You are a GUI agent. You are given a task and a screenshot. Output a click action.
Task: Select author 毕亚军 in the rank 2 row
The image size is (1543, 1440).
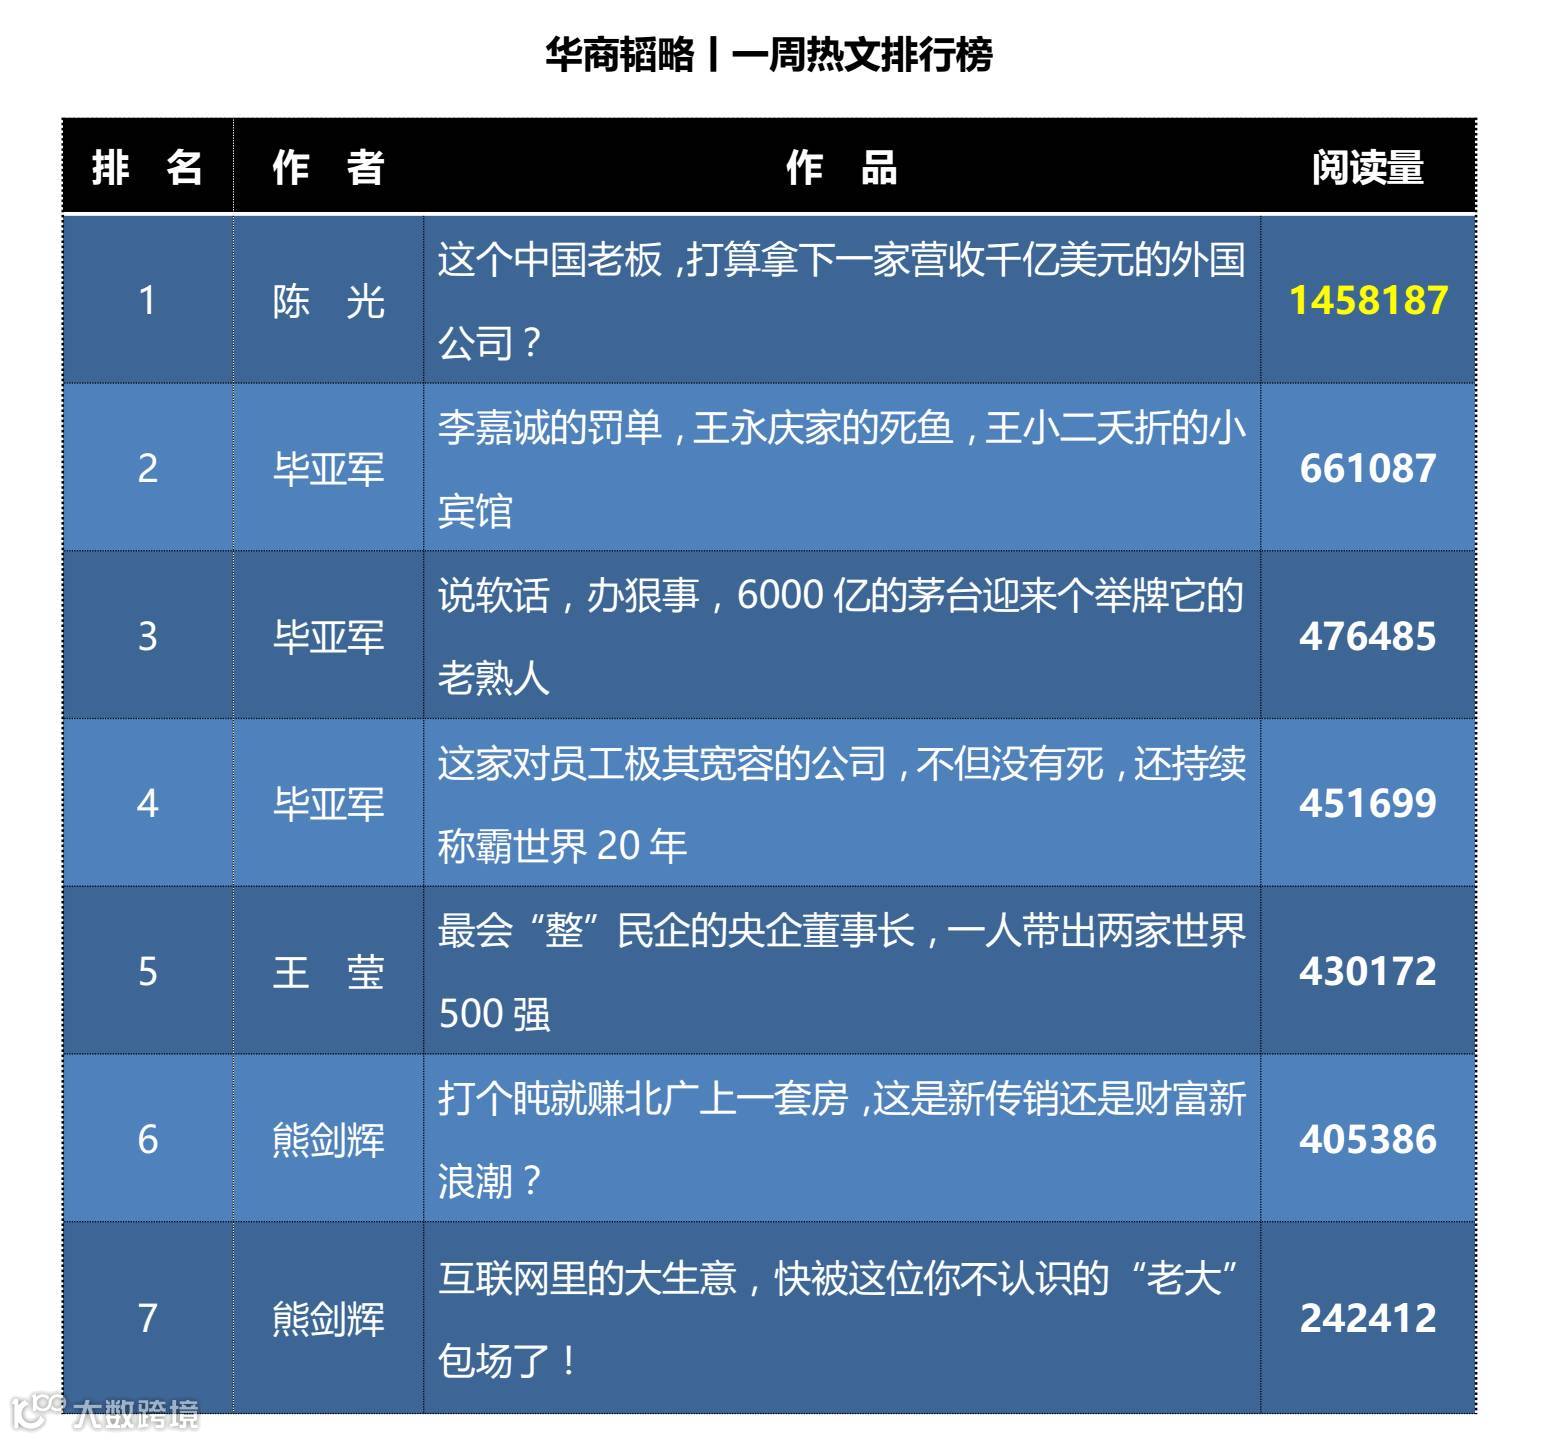(x=328, y=468)
